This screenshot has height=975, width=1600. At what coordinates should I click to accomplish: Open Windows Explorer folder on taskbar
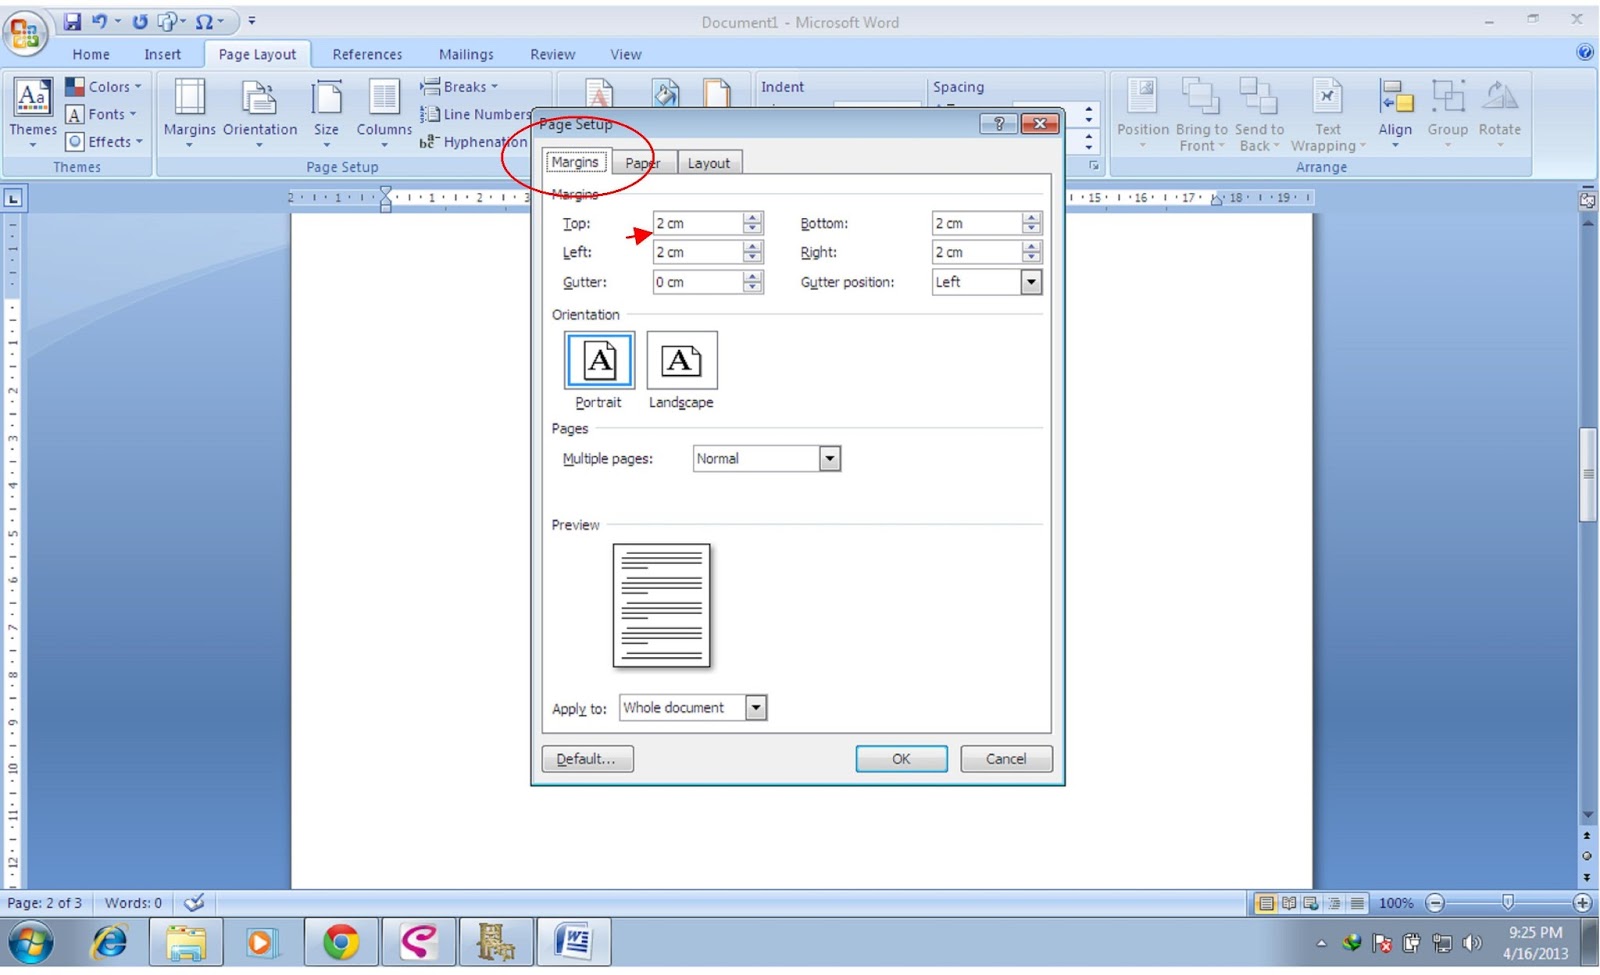[x=186, y=942]
